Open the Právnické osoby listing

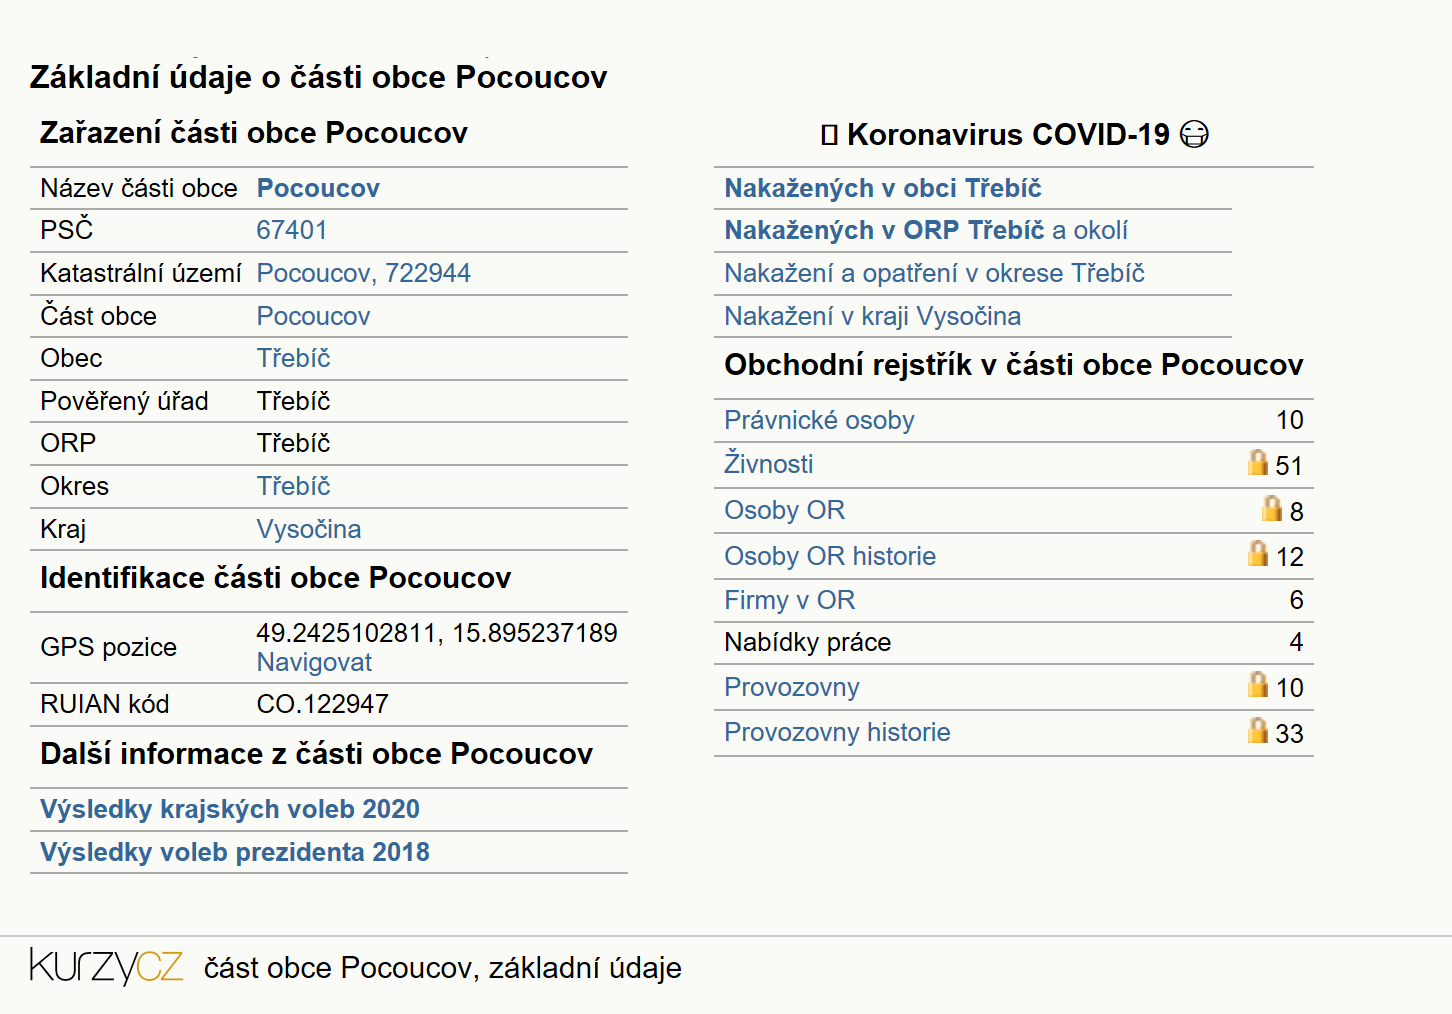(819, 420)
